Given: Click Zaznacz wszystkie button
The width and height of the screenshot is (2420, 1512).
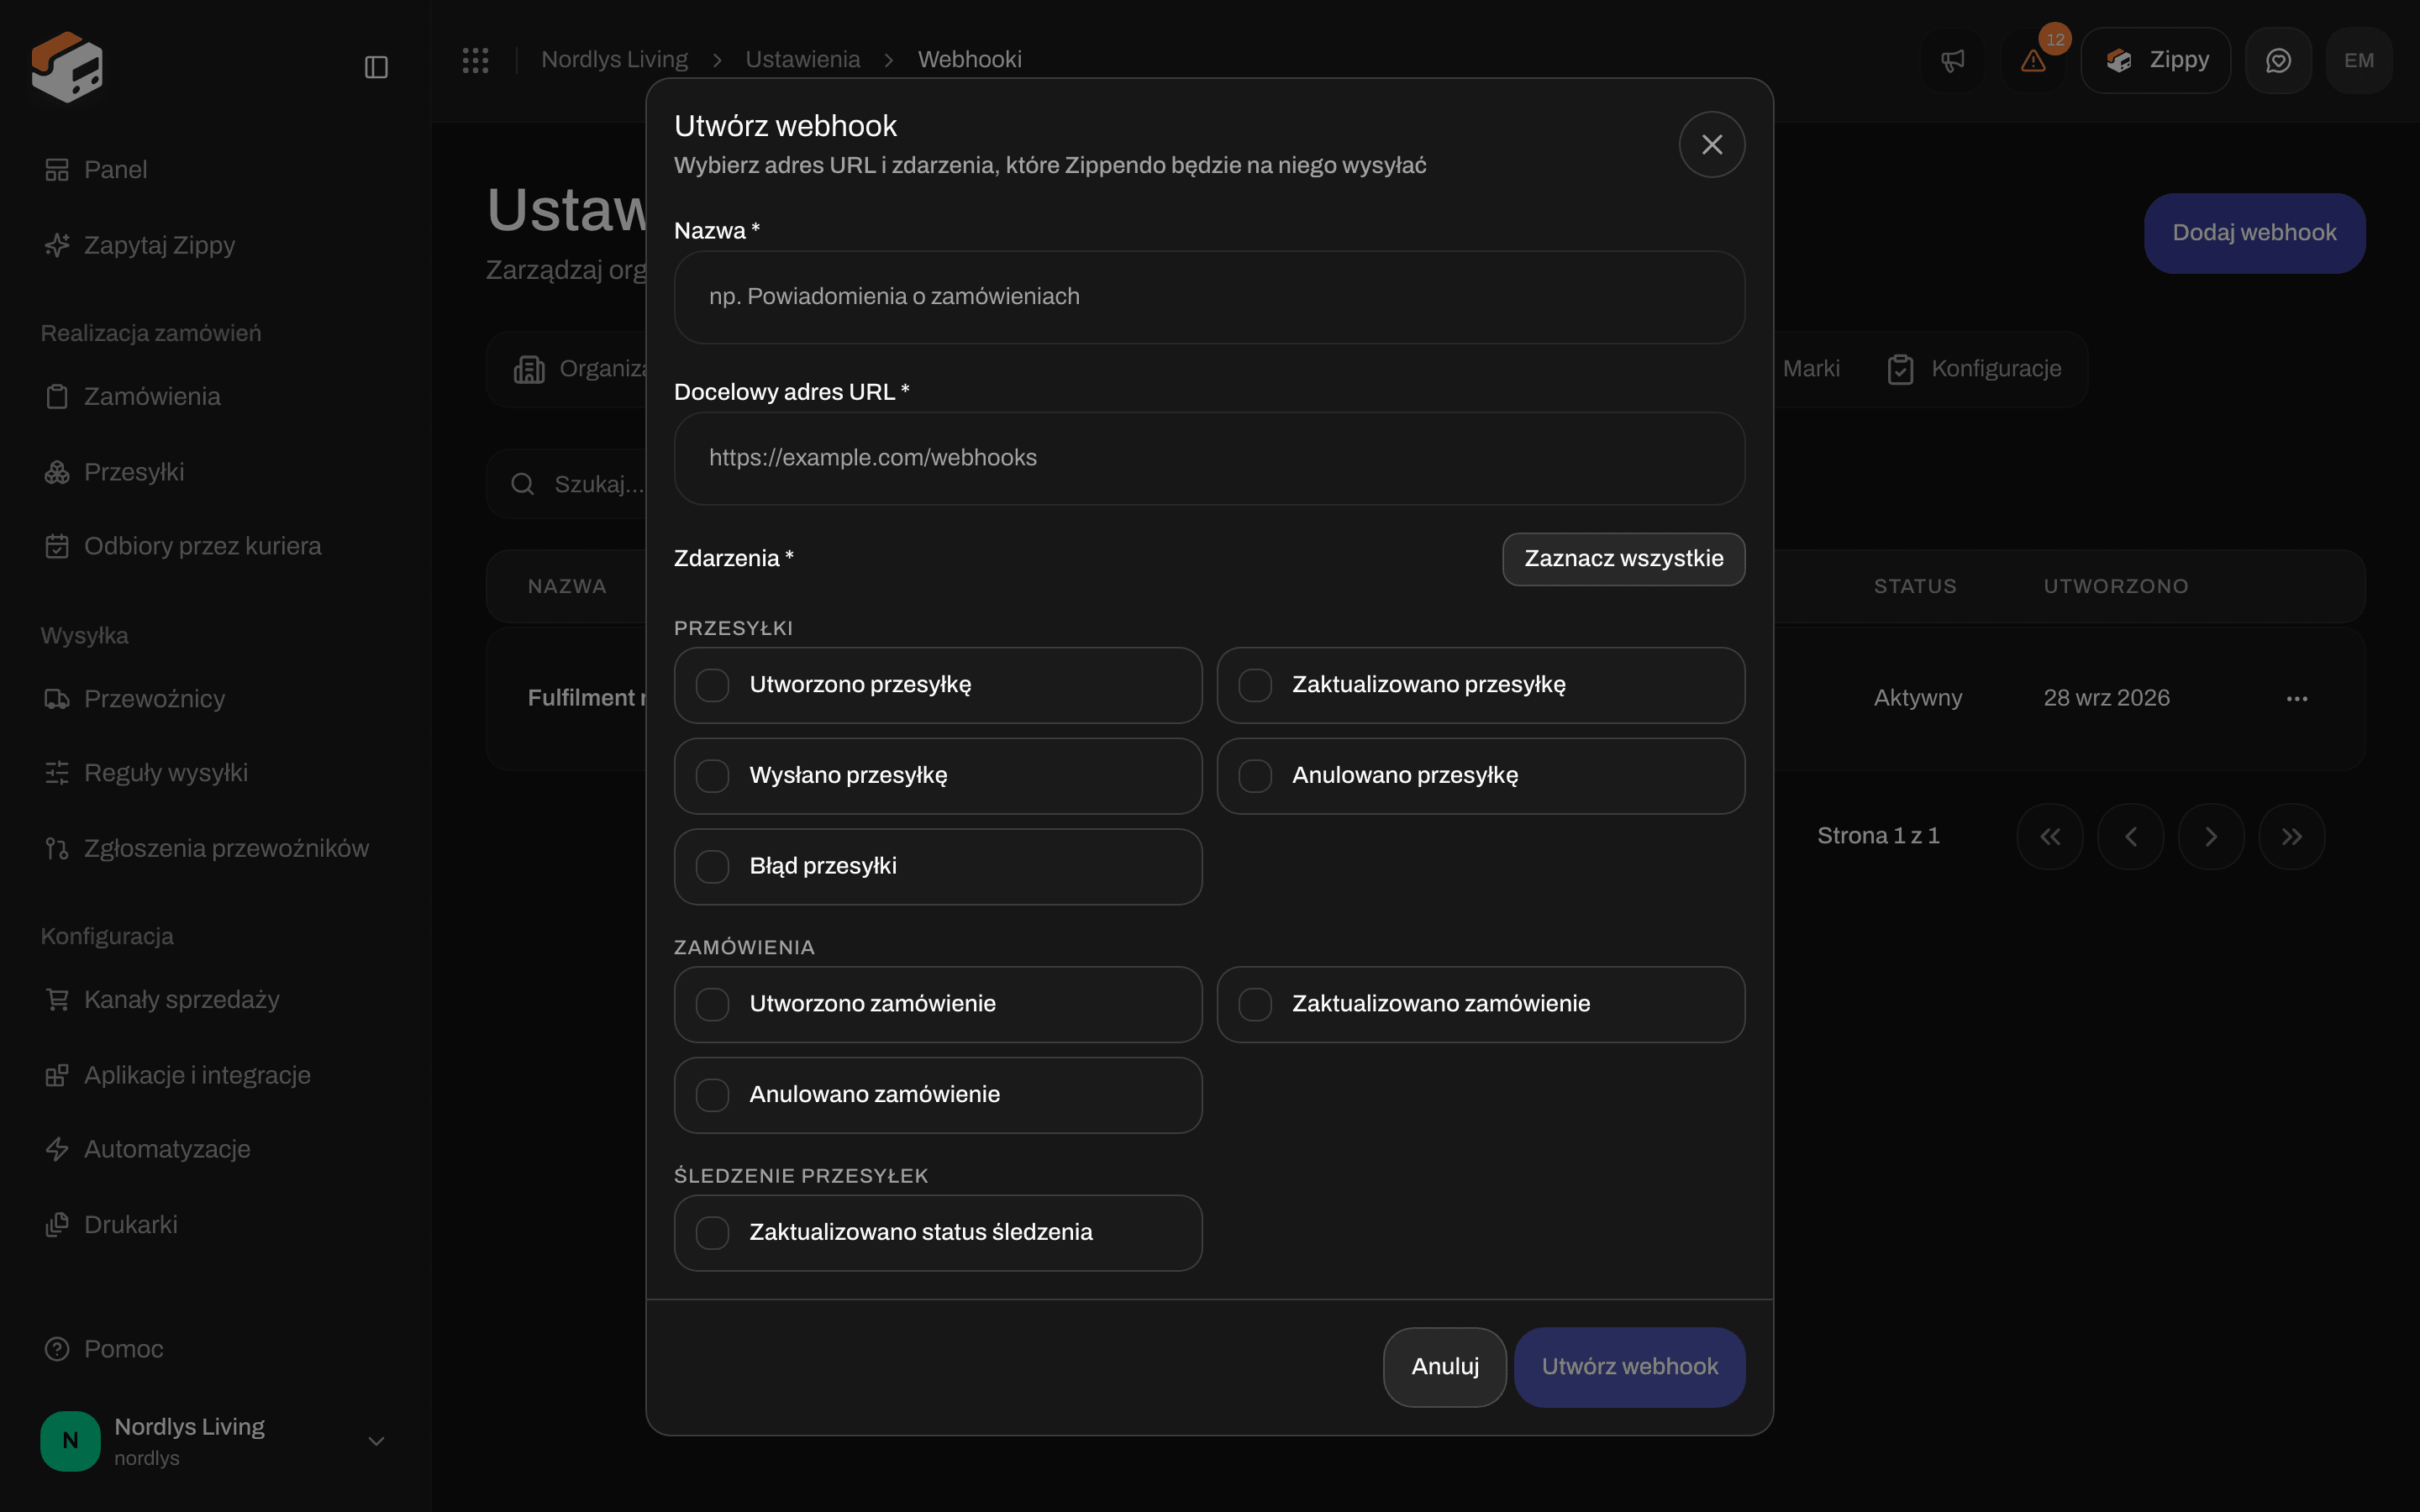Looking at the screenshot, I should pyautogui.click(x=1624, y=559).
